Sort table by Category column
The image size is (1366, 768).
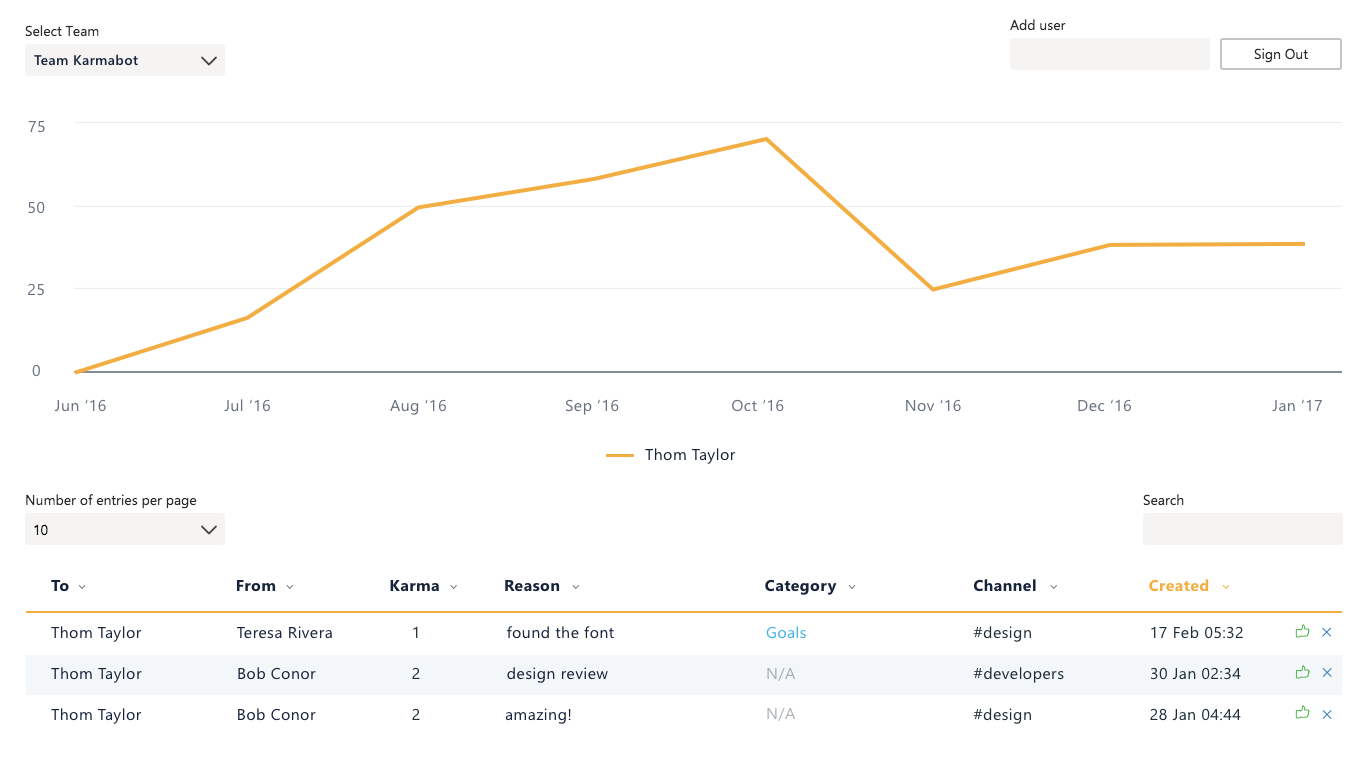[811, 586]
